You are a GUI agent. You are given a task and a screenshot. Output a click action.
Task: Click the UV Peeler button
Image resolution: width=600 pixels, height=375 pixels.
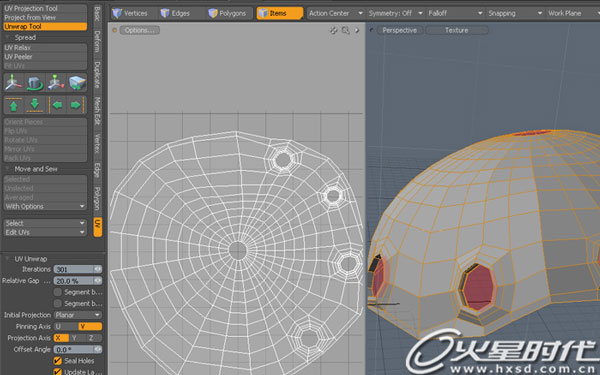click(x=45, y=57)
